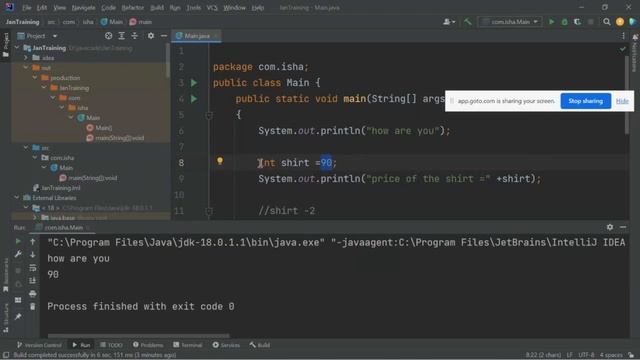Open Version Control tool window button

coord(39,345)
